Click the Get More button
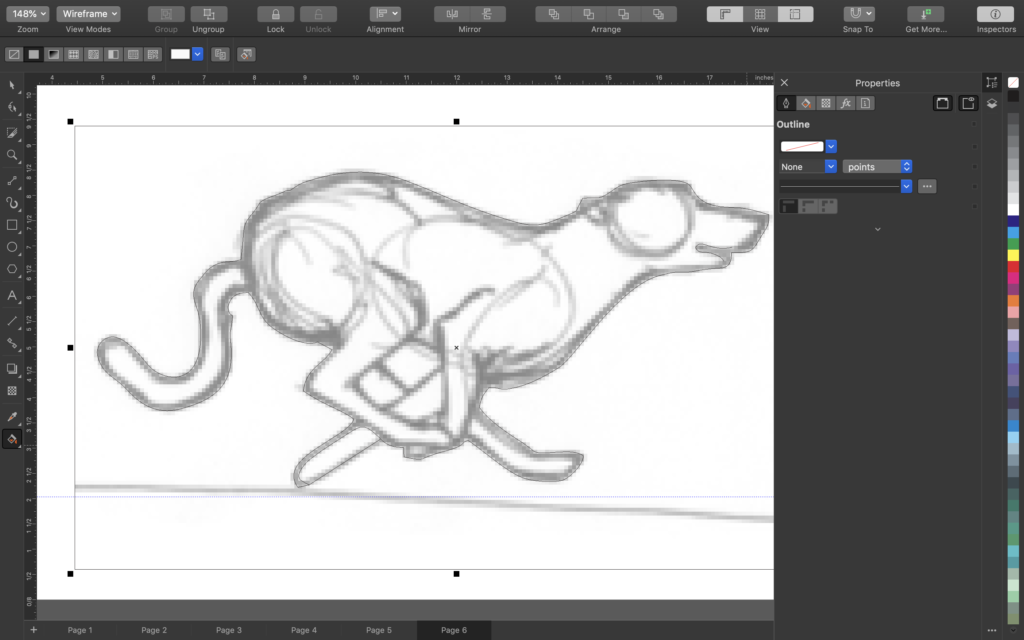Viewport: 1024px width, 640px height. 925,14
